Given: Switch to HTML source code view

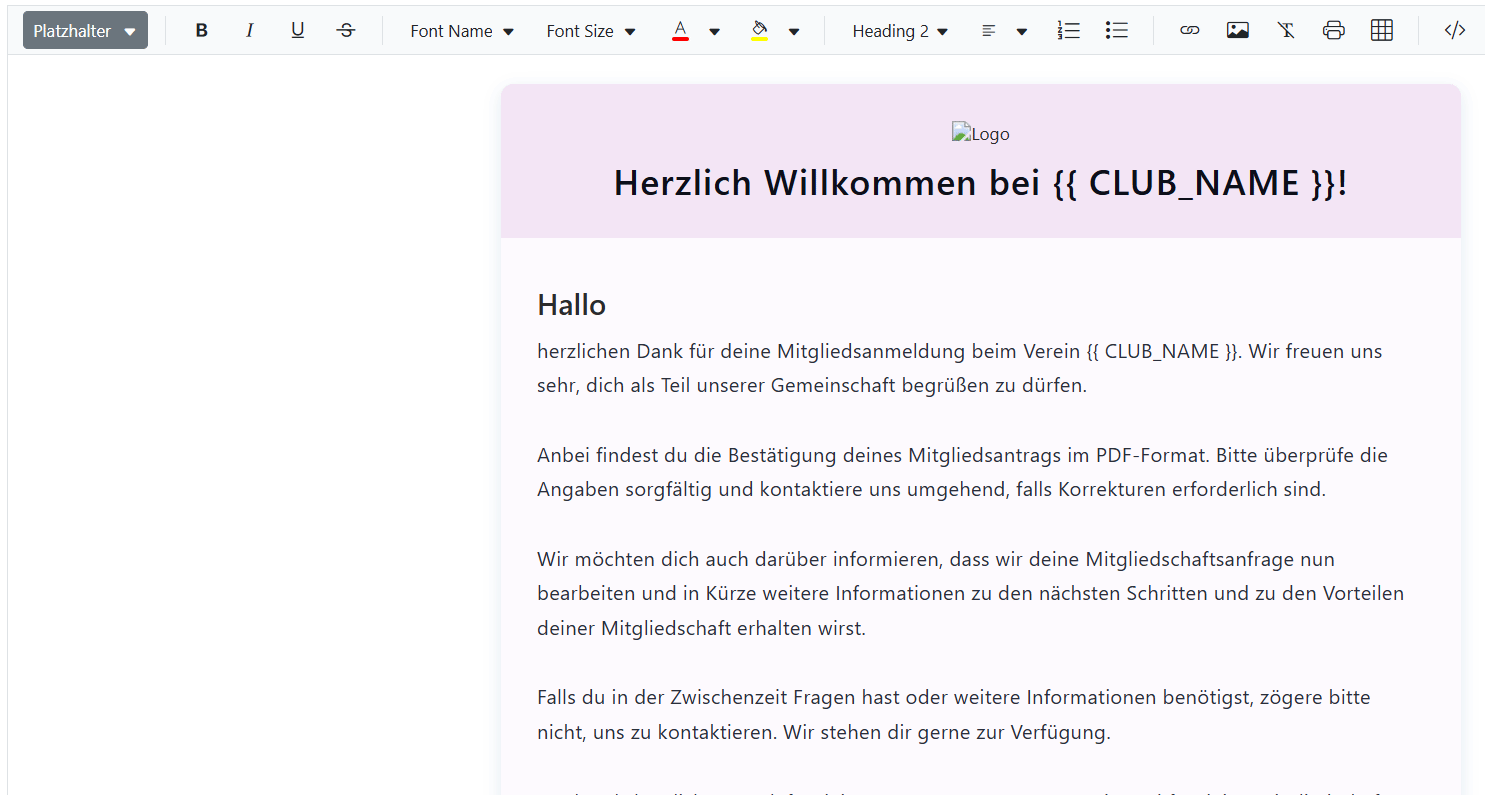Looking at the screenshot, I should [x=1455, y=31].
